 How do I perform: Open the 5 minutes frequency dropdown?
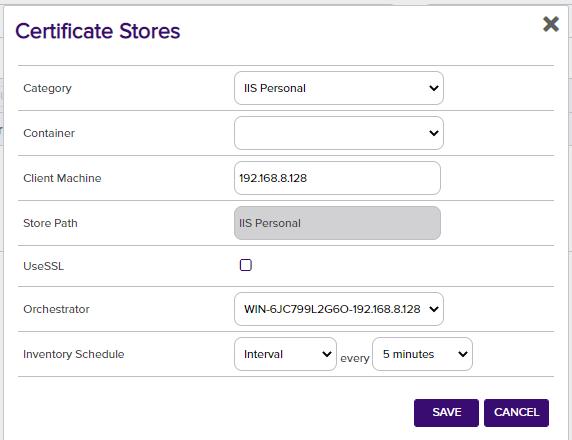pyautogui.click(x=422, y=354)
